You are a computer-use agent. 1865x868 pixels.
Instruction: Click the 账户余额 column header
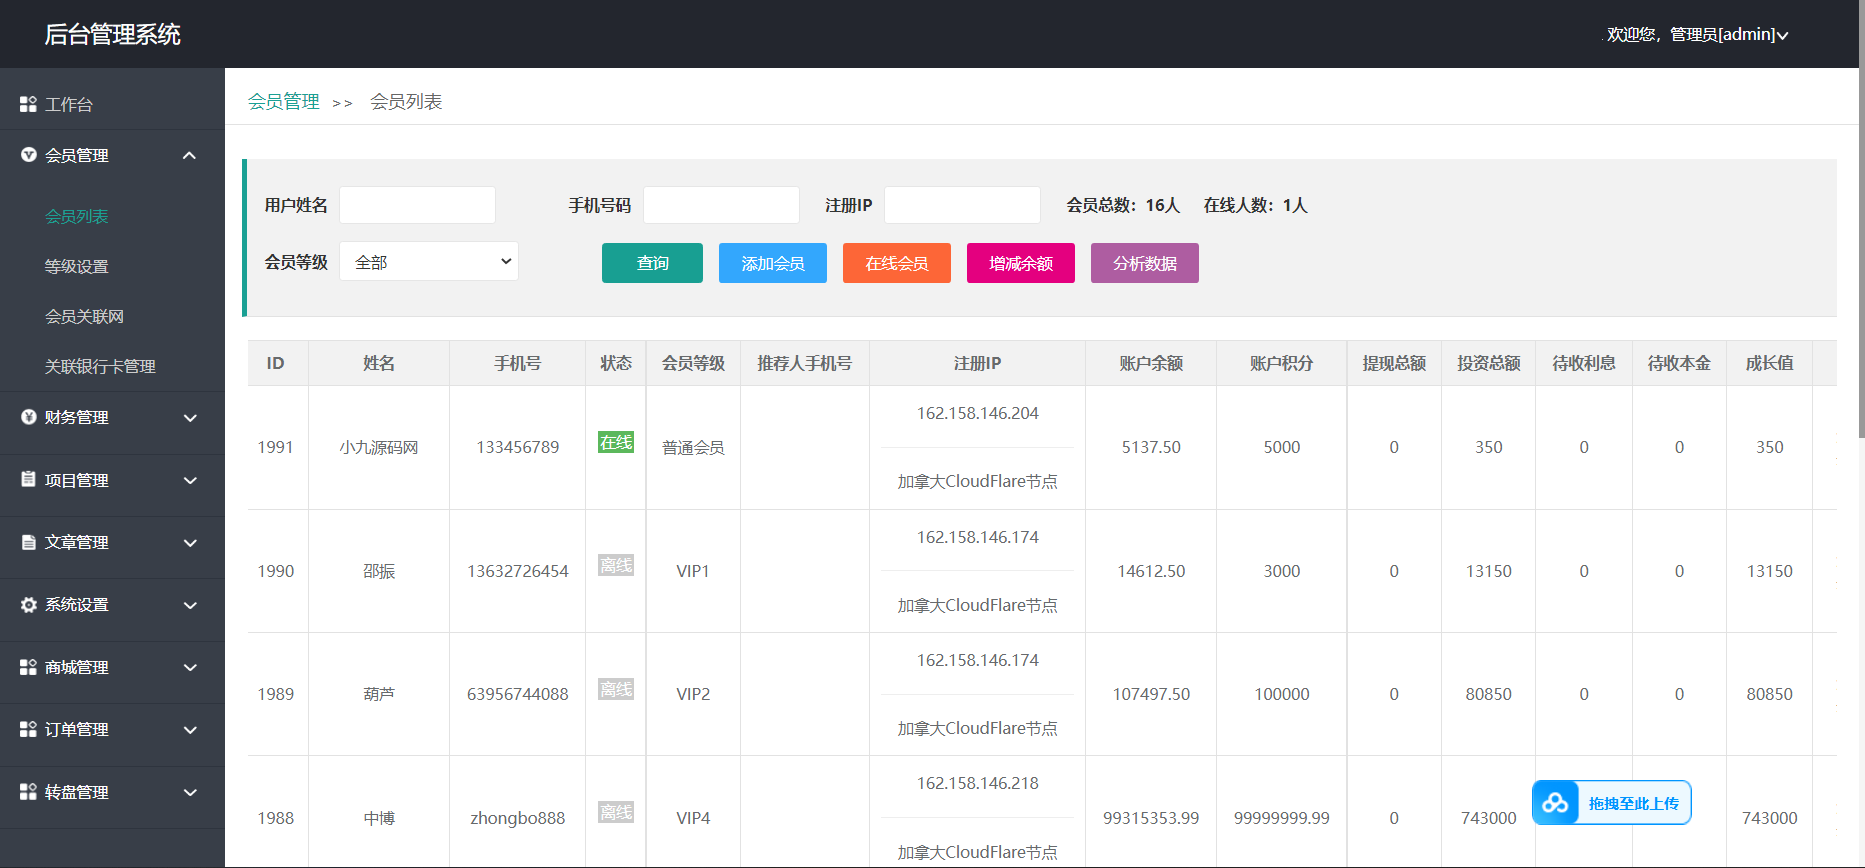[x=1151, y=363]
